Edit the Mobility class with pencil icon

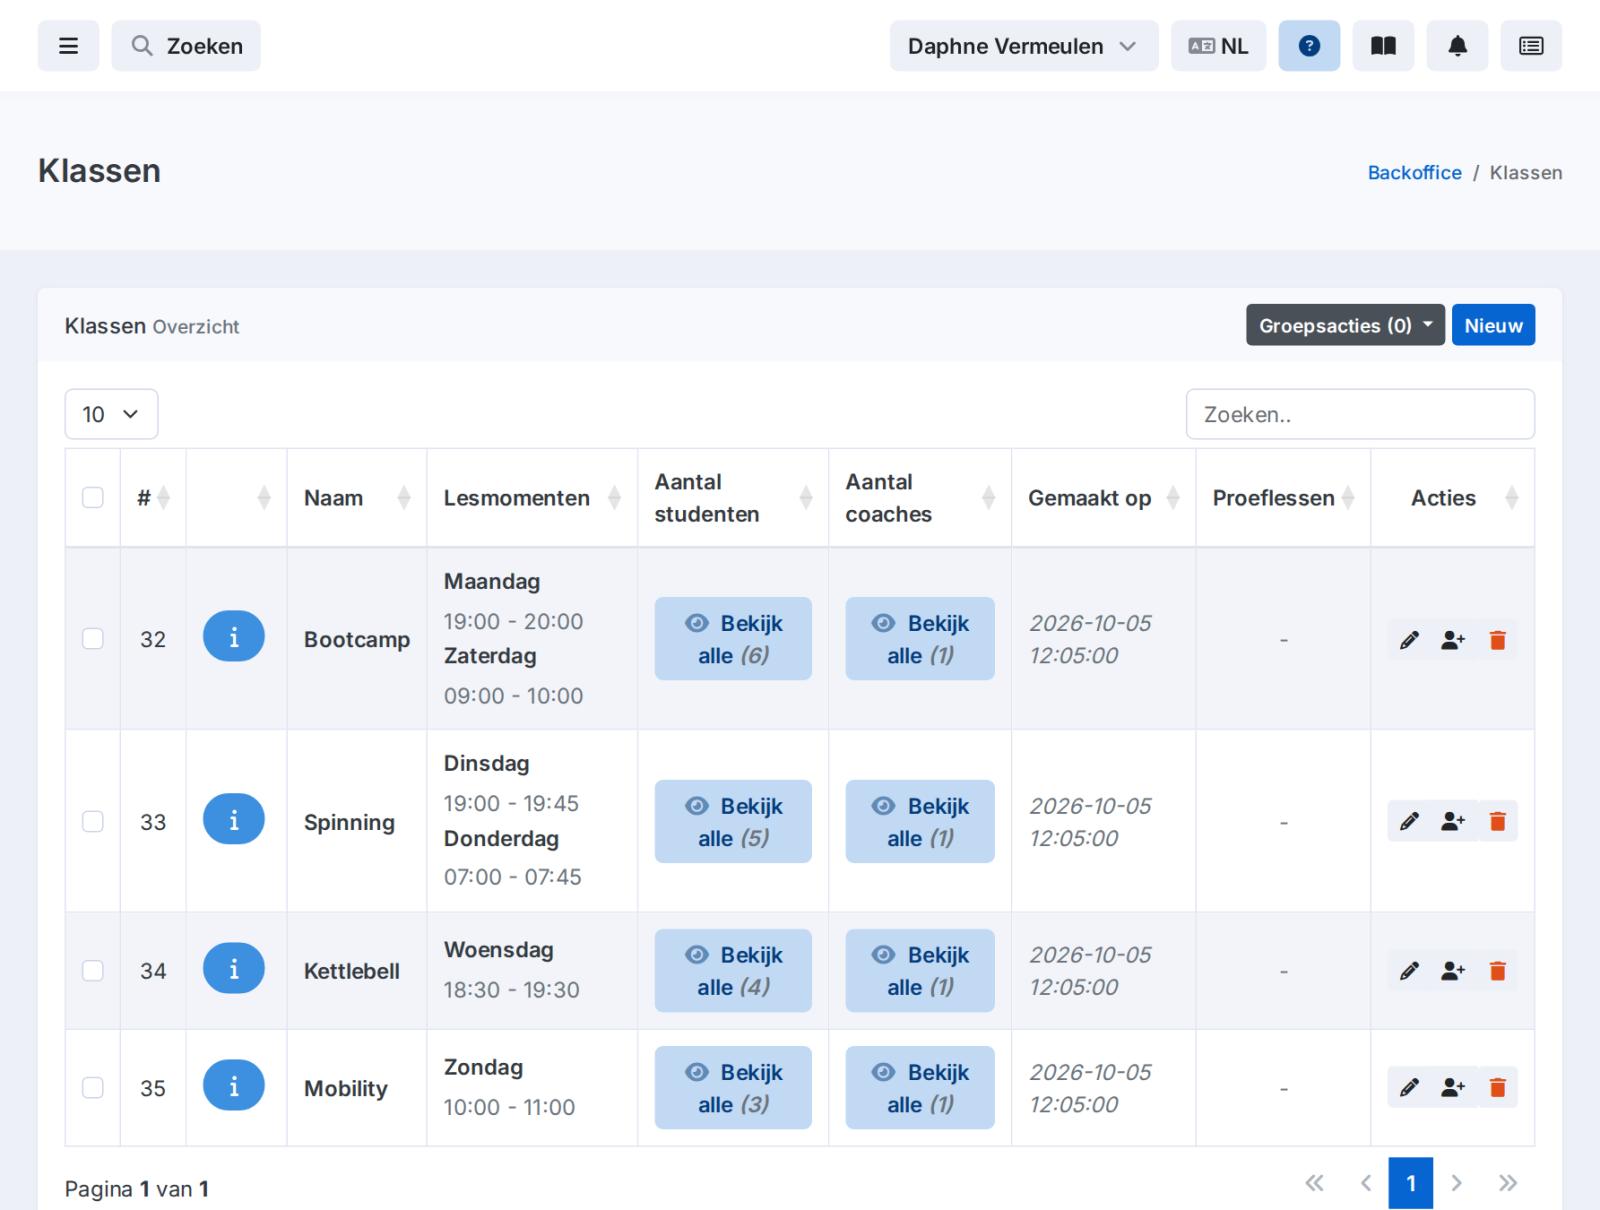1409,1088
